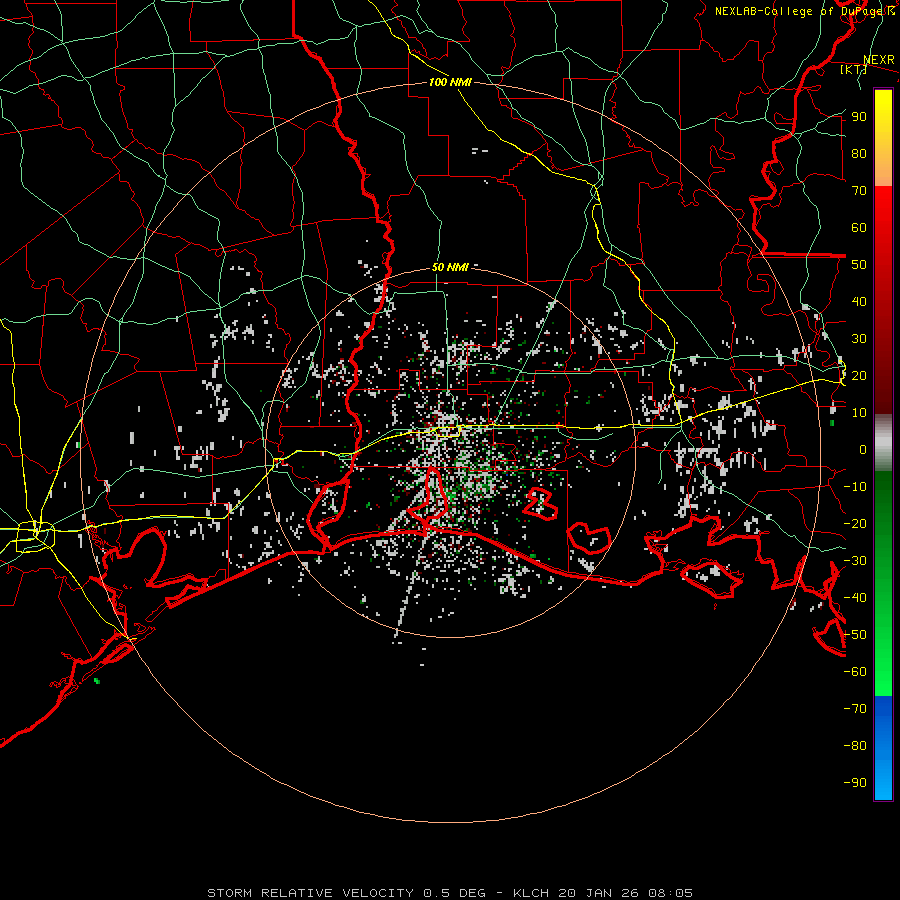Click the "NEXR" label above the color bar
Image resolution: width=900 pixels, height=900 pixels.
pyautogui.click(x=878, y=60)
